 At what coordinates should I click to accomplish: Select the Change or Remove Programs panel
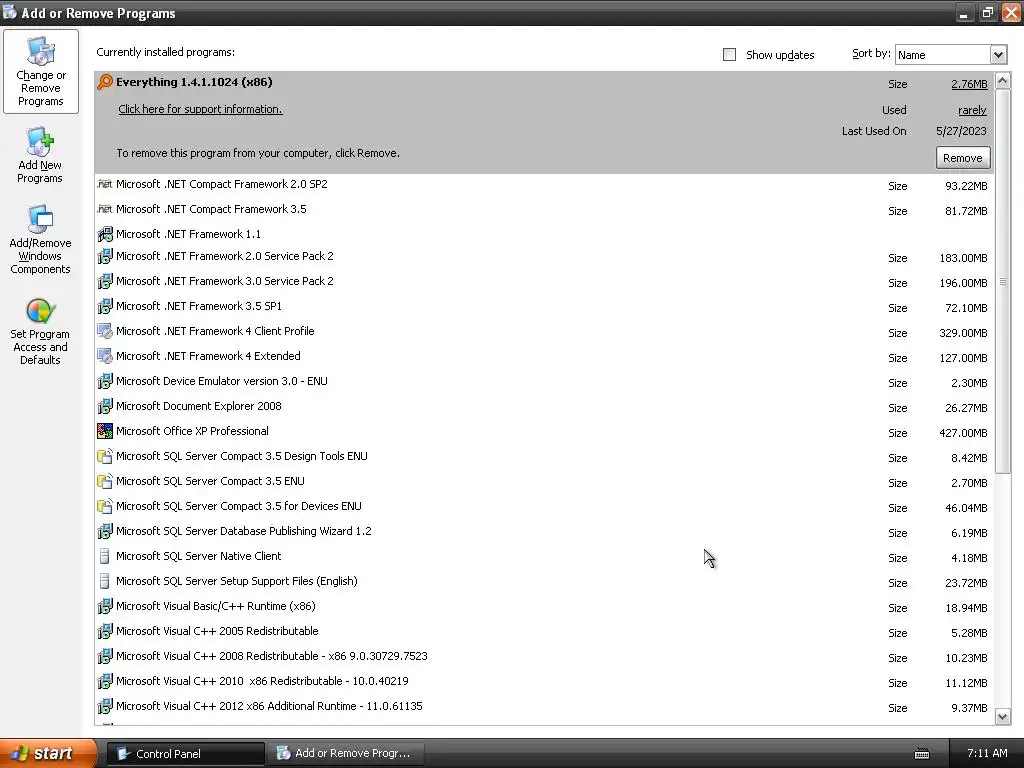[40, 71]
